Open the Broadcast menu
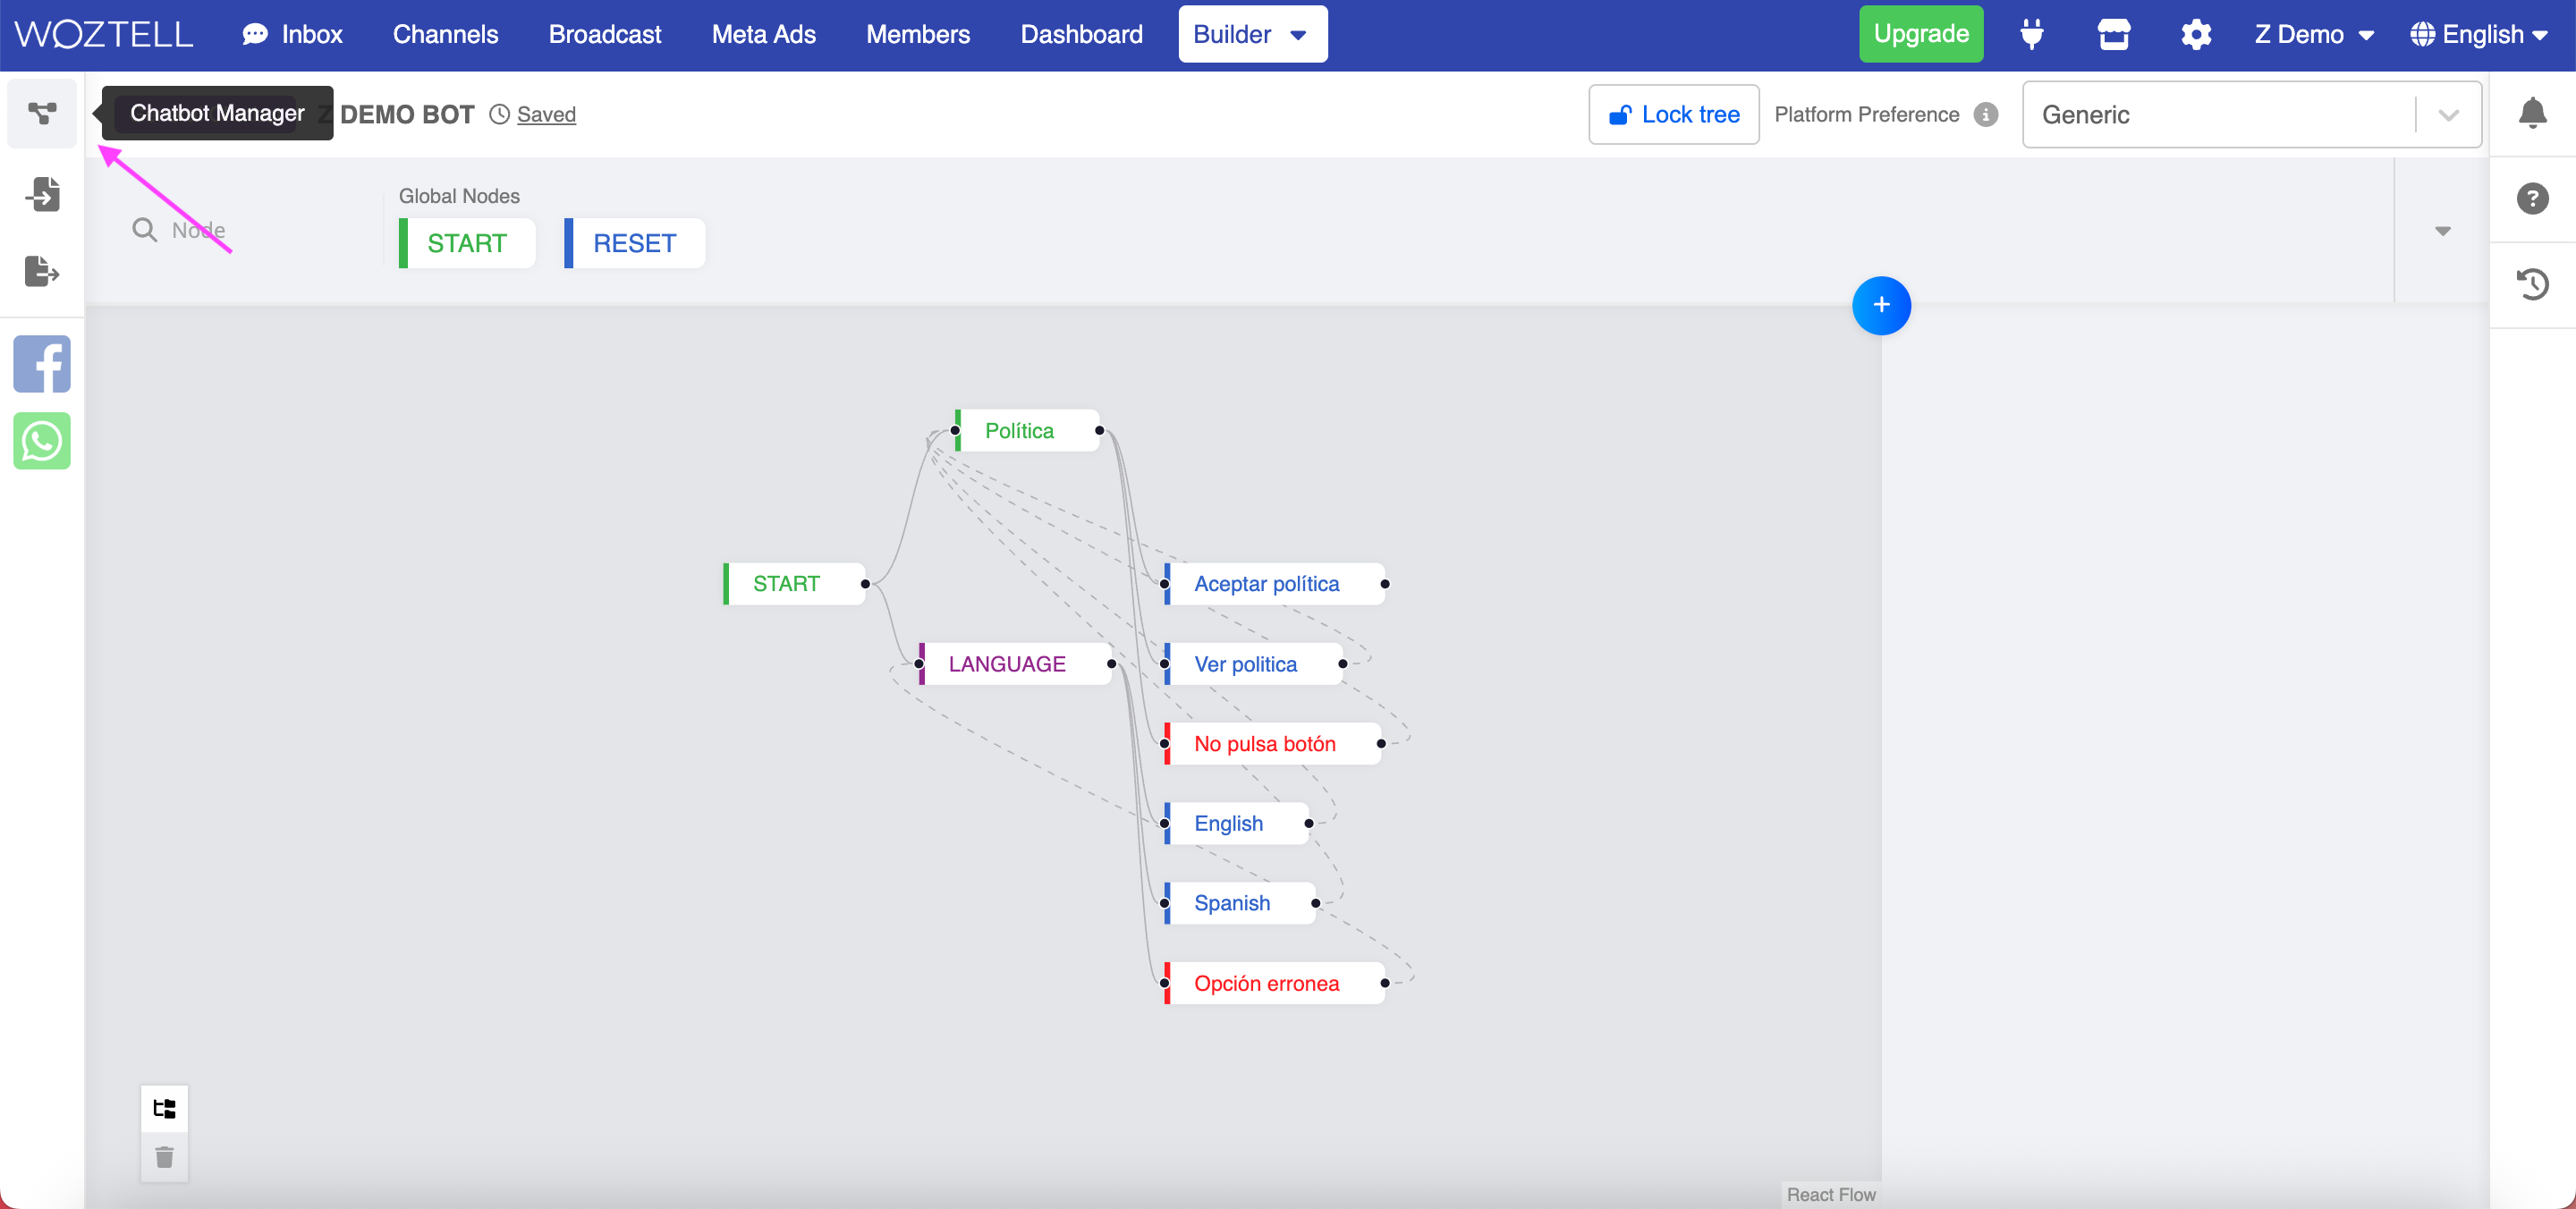Viewport: 2576px width, 1209px height. 605,35
